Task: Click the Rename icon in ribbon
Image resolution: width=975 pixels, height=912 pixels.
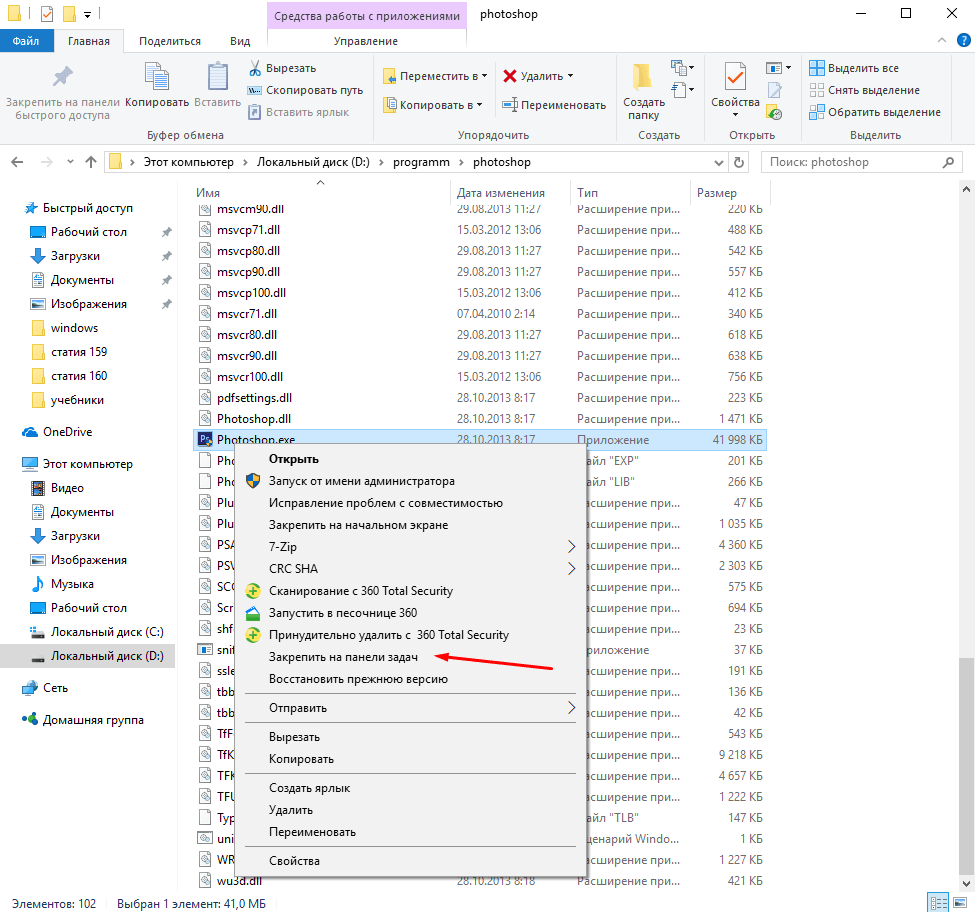Action: (509, 105)
